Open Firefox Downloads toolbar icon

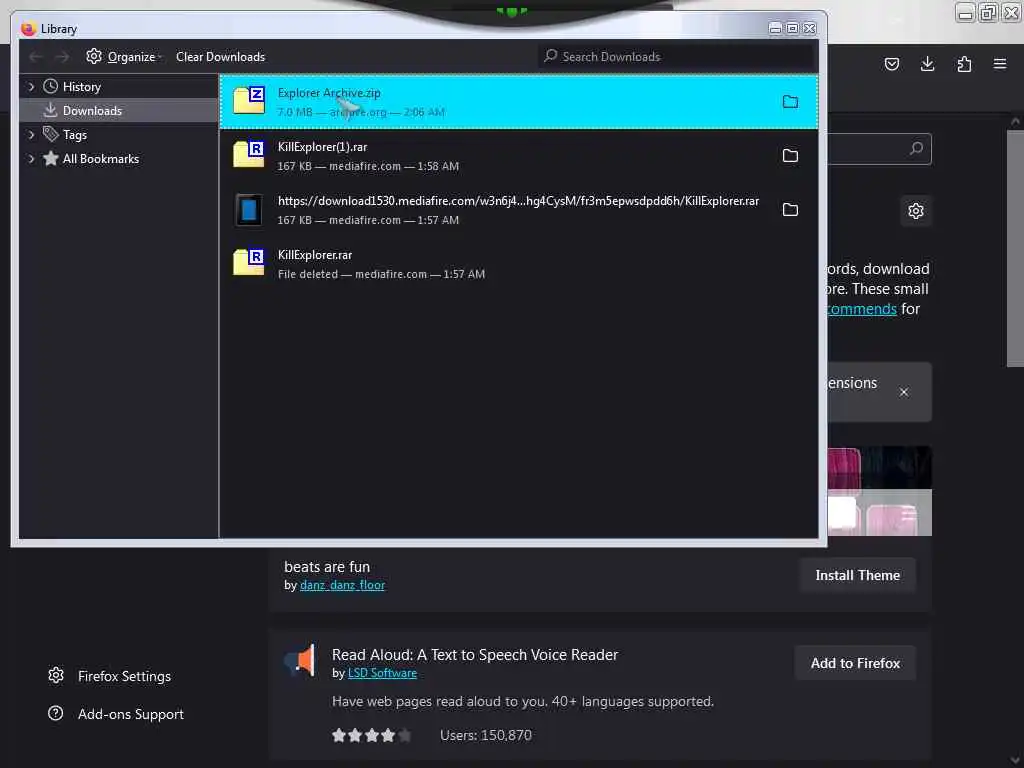click(x=927, y=64)
